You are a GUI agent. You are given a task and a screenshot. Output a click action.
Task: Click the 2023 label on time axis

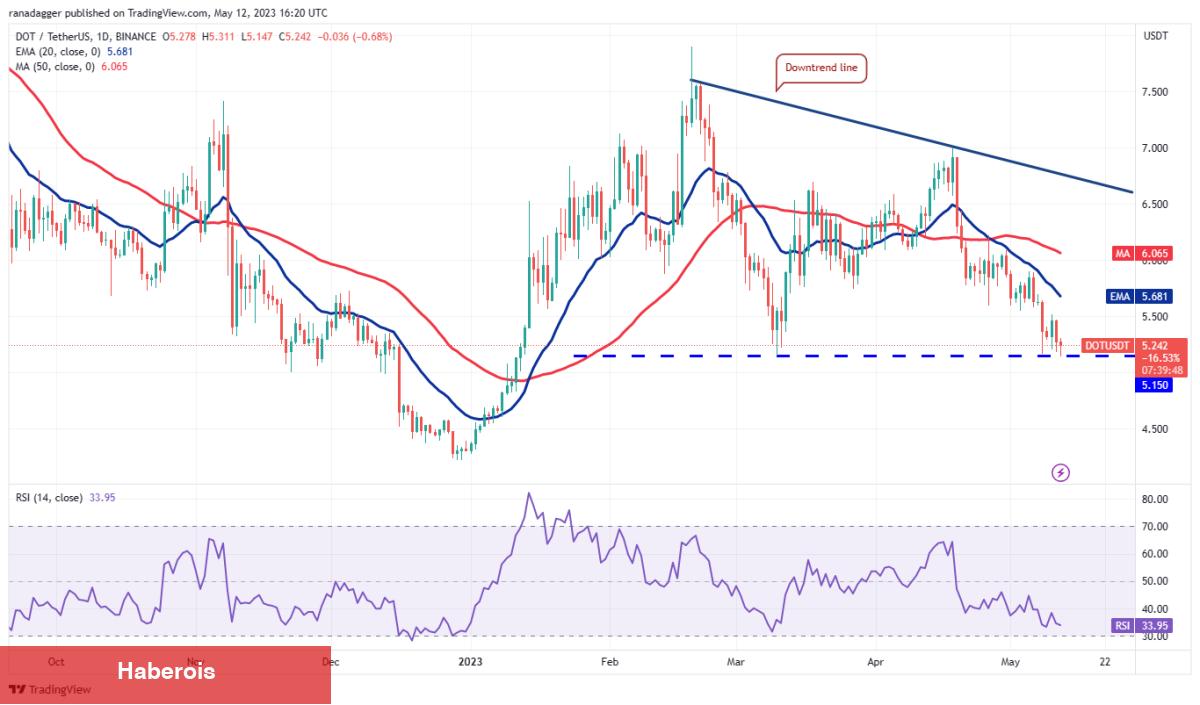click(470, 662)
